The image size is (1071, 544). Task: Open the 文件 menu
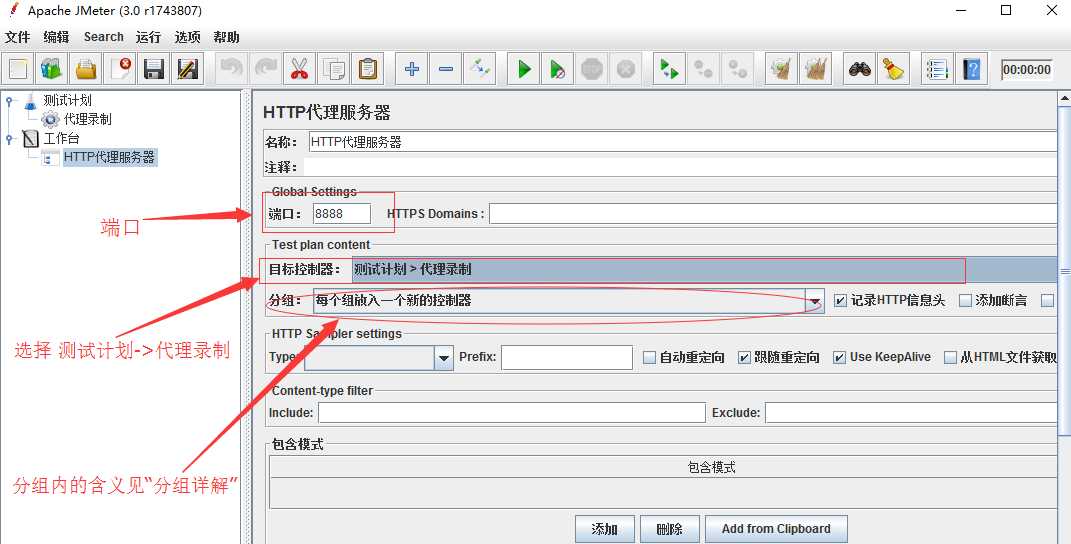coord(17,37)
